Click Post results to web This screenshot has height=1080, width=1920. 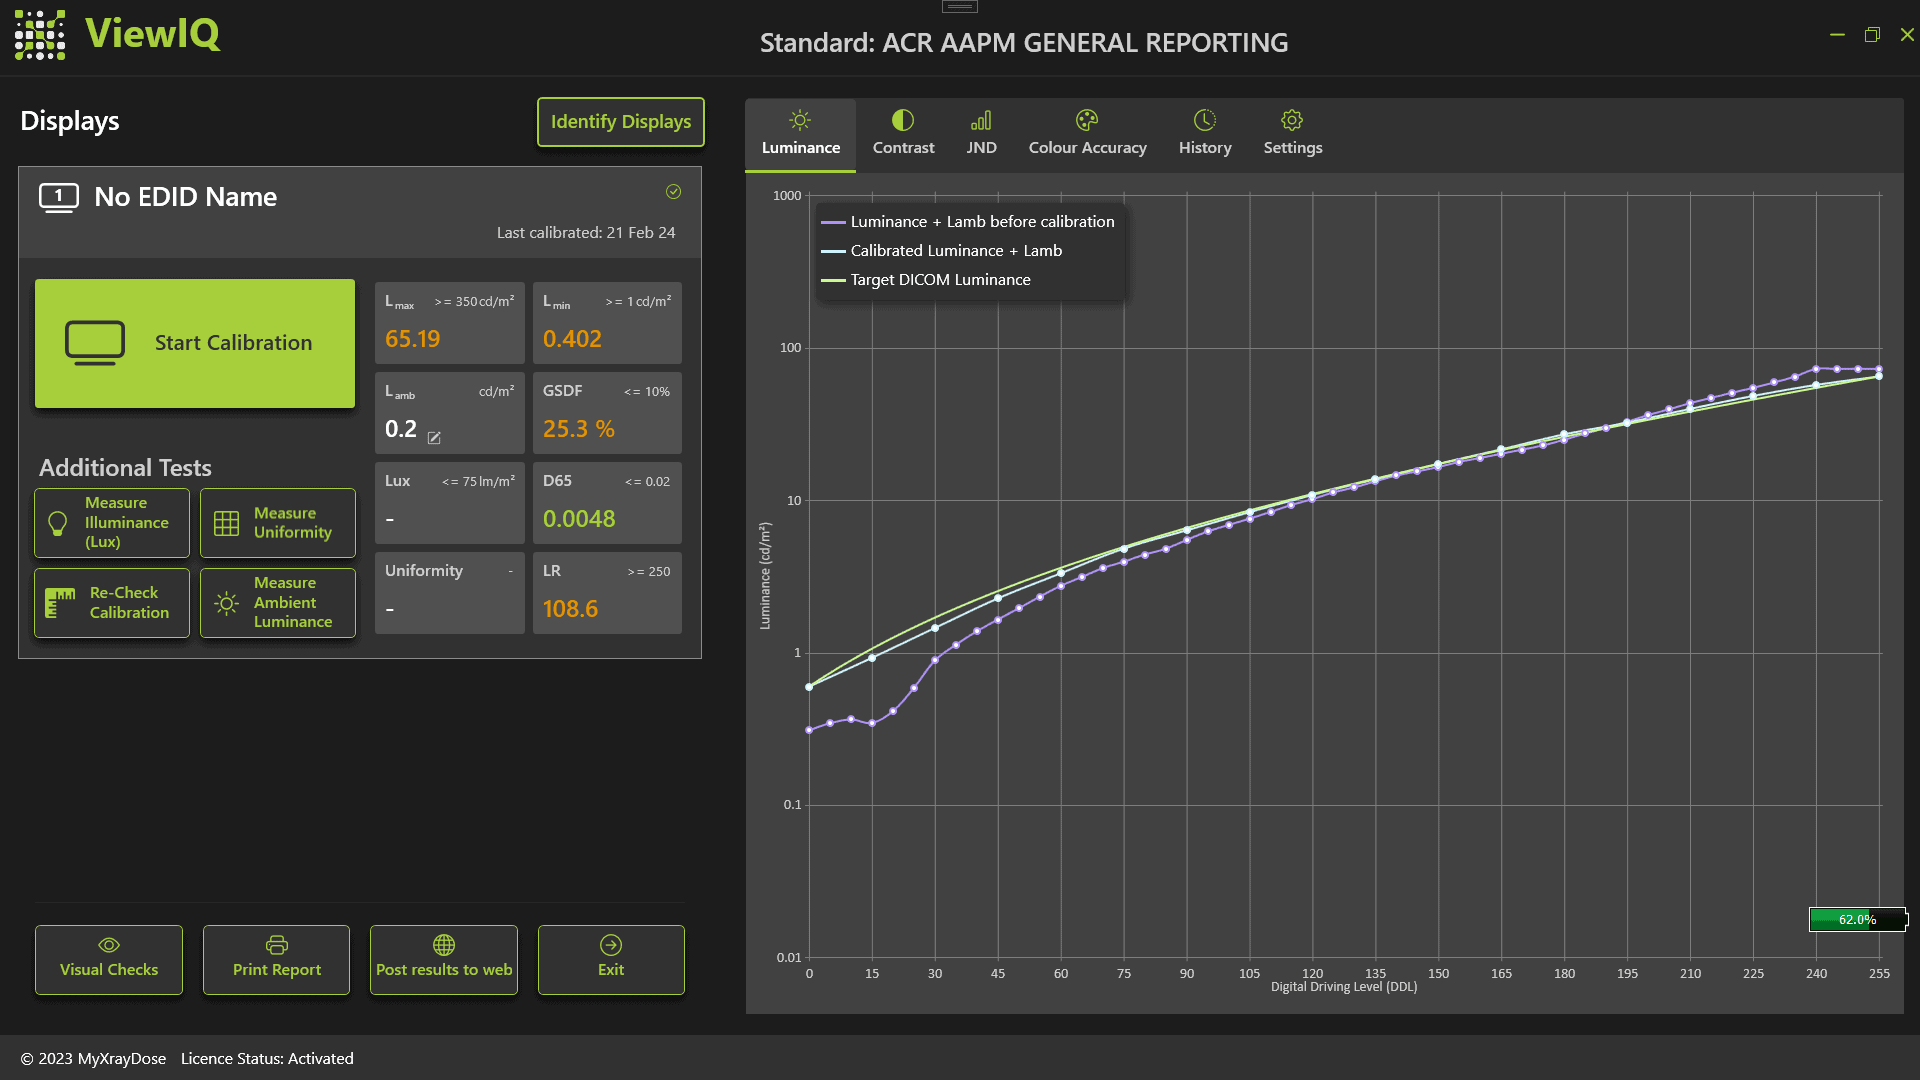(444, 959)
